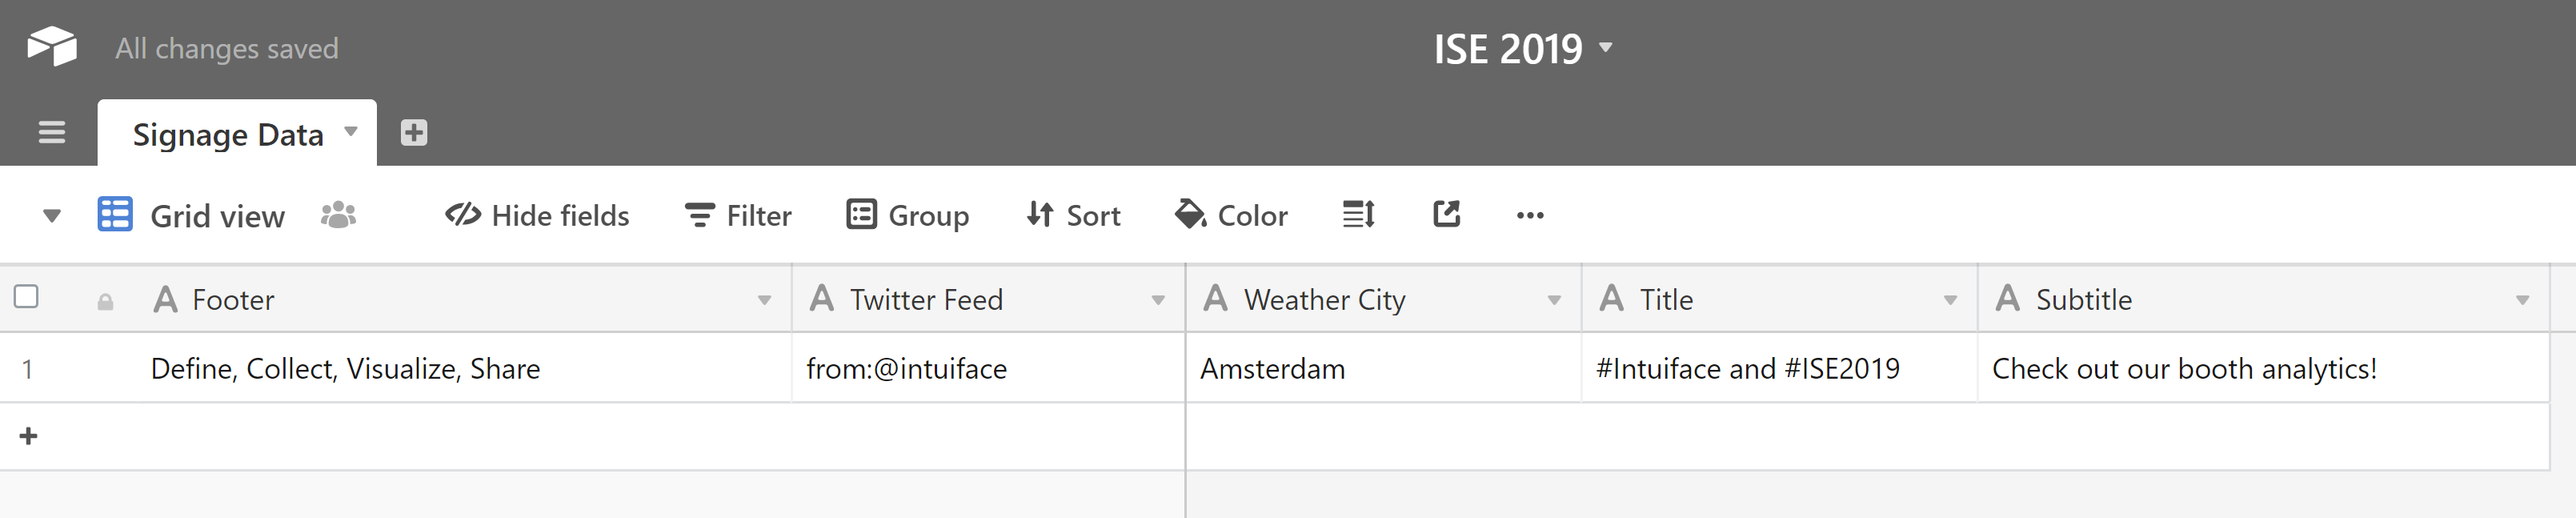Click the Grid view name

(x=217, y=216)
